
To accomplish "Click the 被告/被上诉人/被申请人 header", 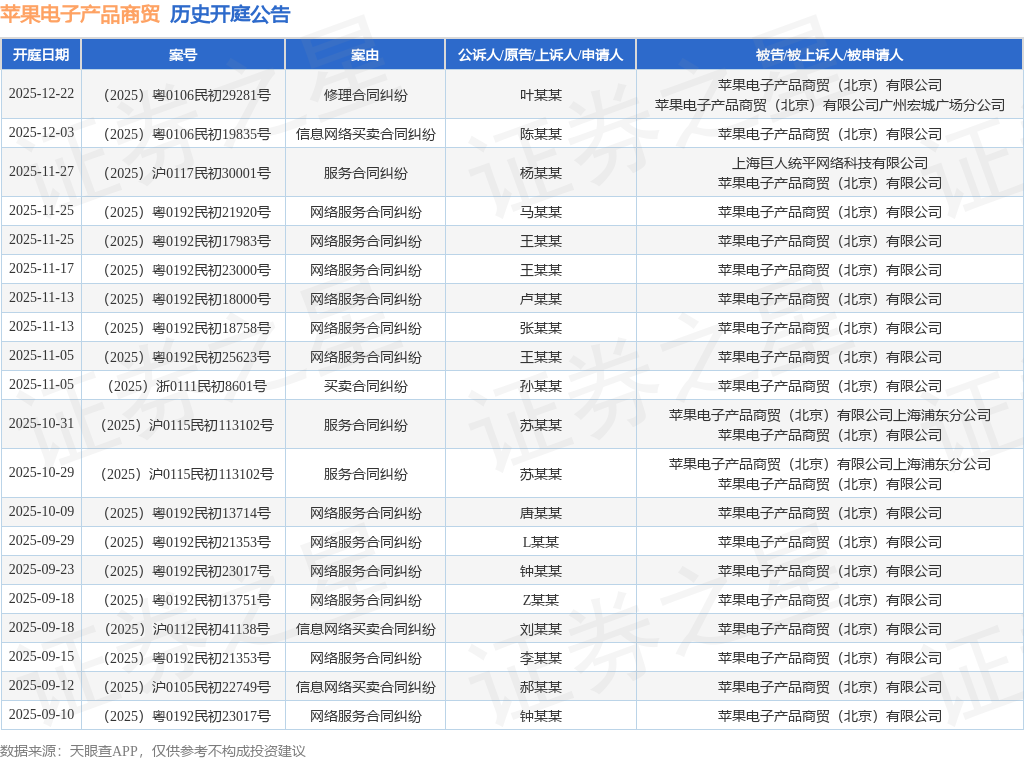I will click(829, 55).
